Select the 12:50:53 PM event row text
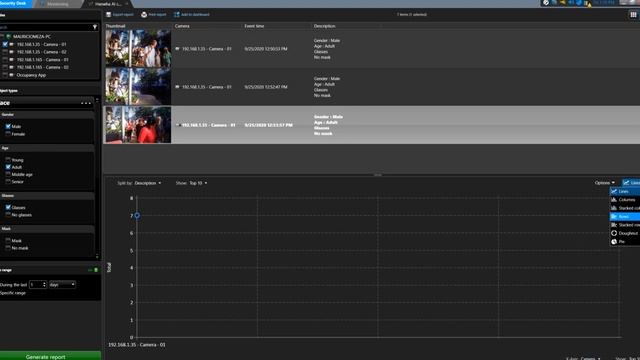 coord(266,49)
